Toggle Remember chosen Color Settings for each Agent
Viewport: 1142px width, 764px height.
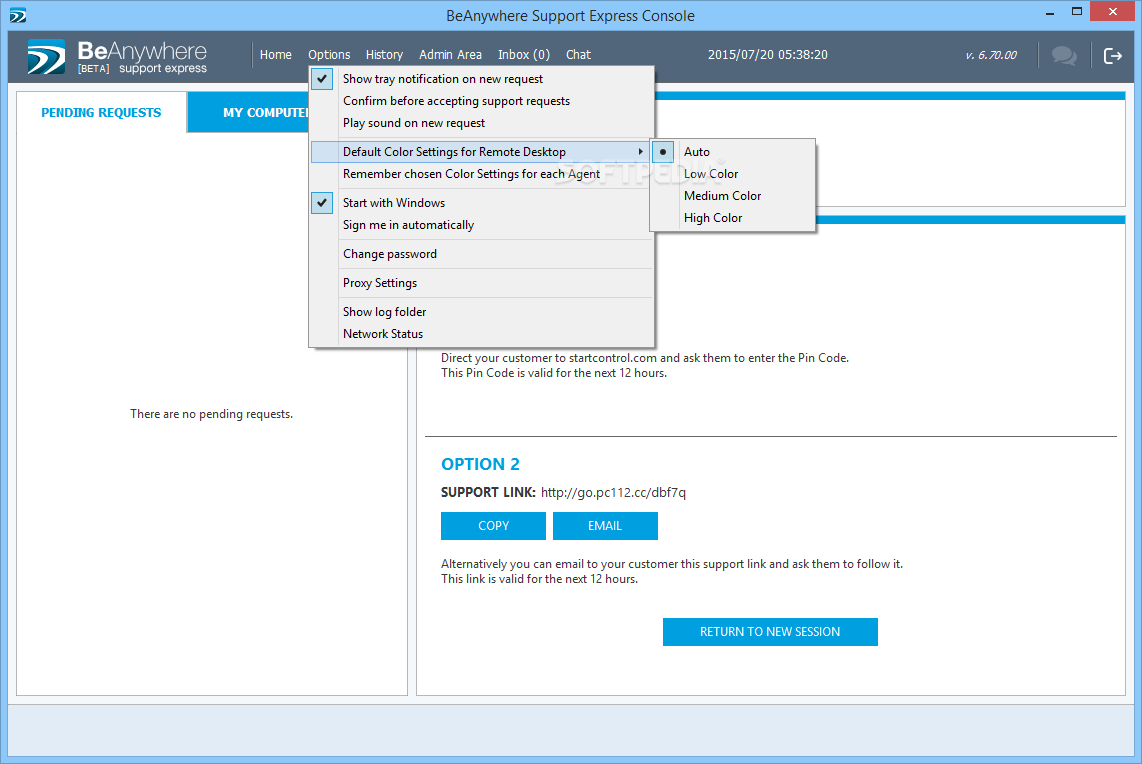482,174
